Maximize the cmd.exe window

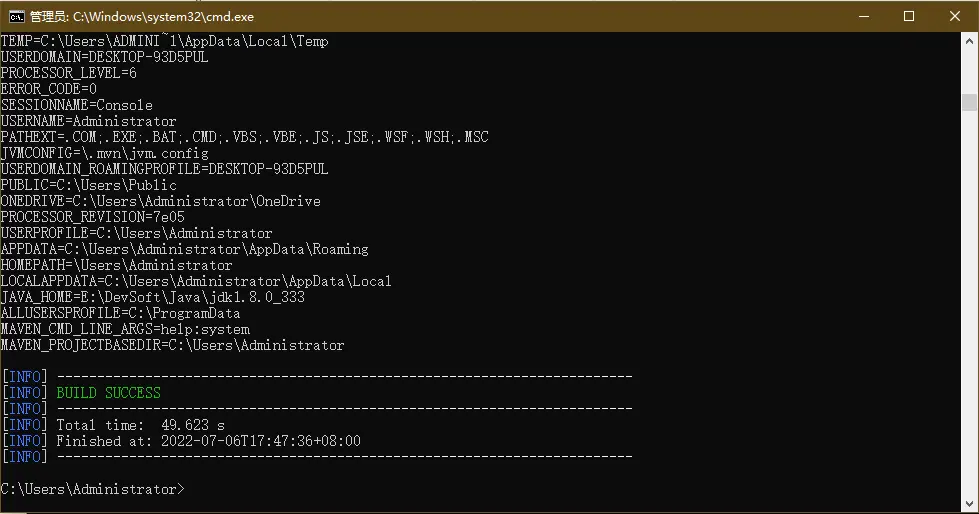(909, 16)
